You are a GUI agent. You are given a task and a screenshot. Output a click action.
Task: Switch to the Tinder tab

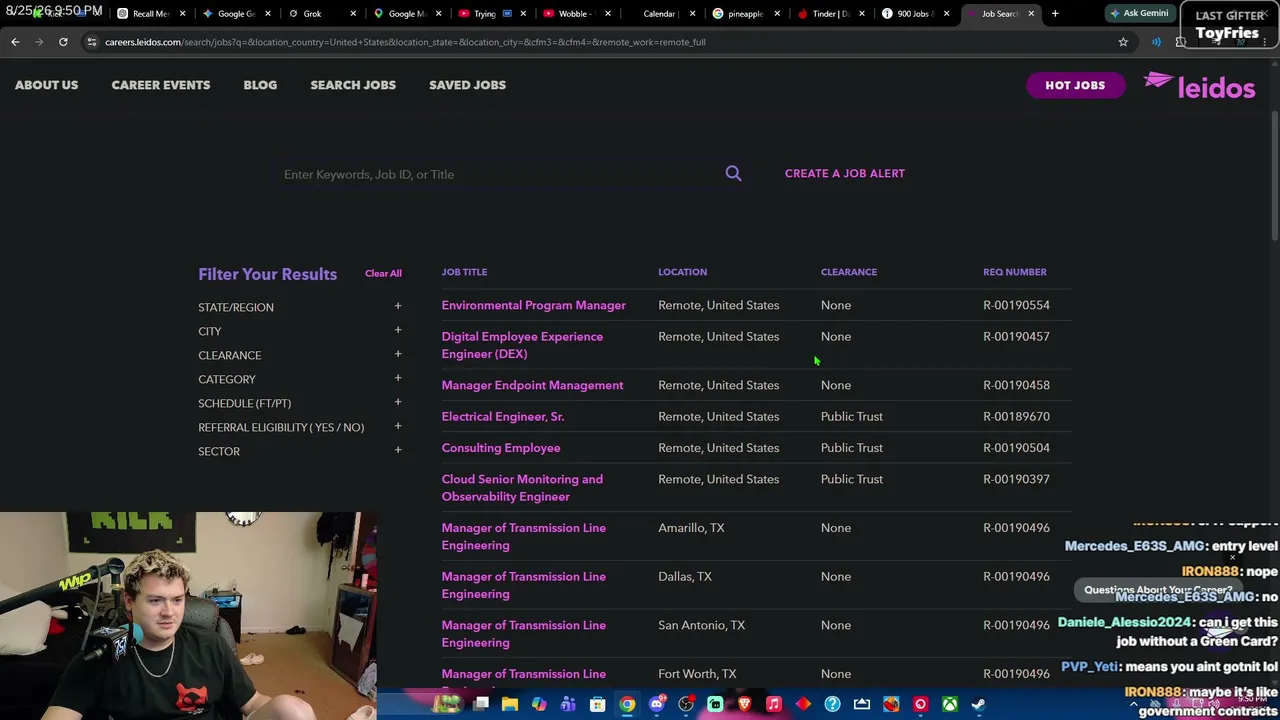click(x=830, y=14)
